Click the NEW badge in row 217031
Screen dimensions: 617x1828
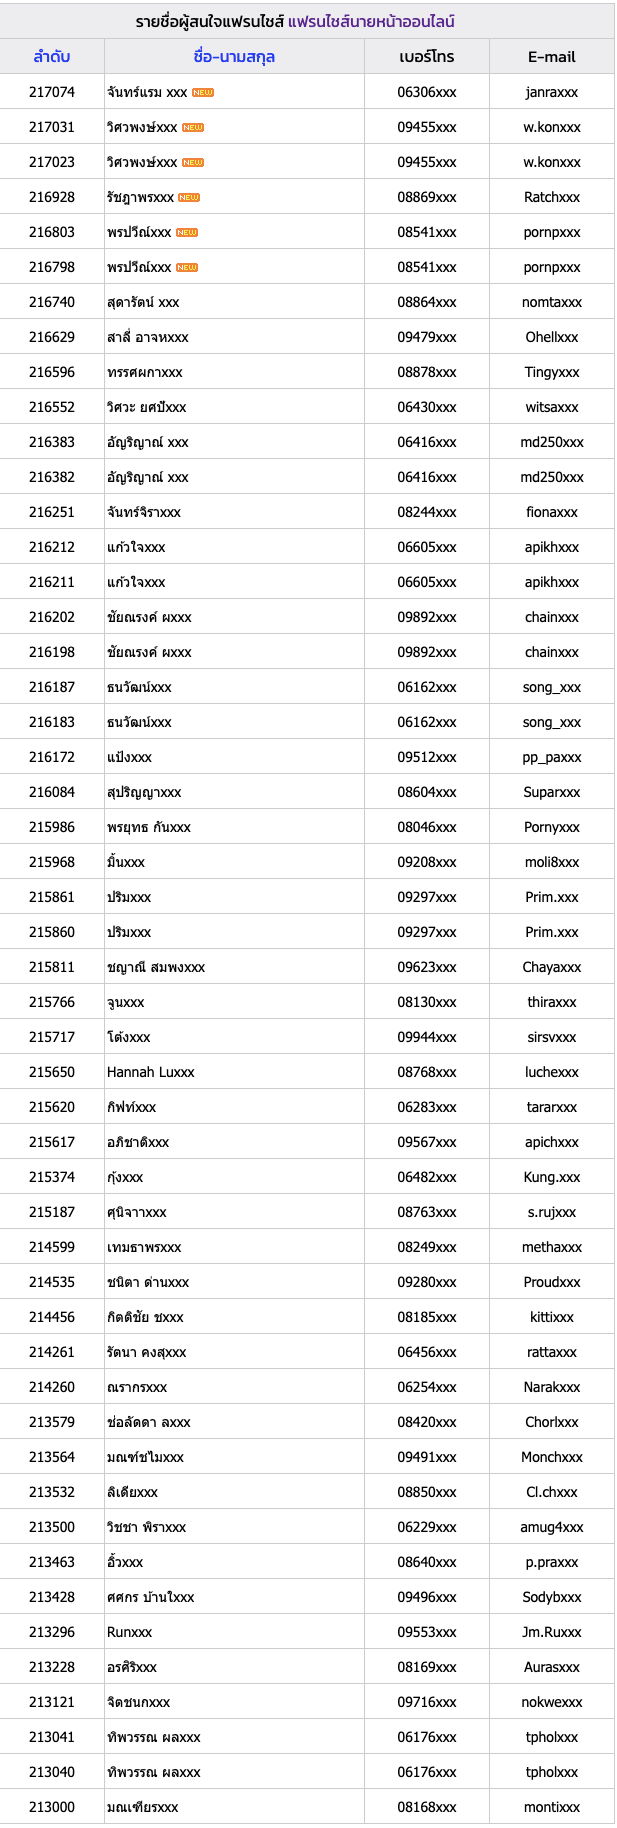point(193,127)
